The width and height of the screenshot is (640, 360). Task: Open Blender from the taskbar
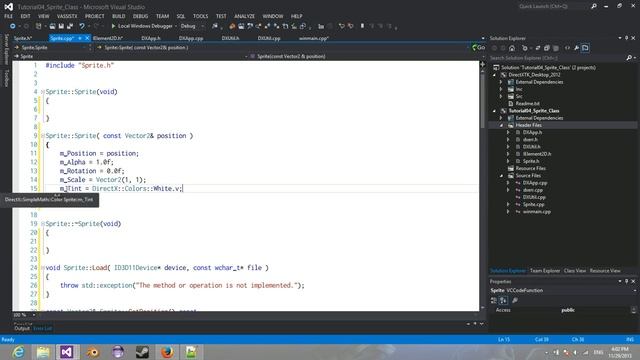93,352
